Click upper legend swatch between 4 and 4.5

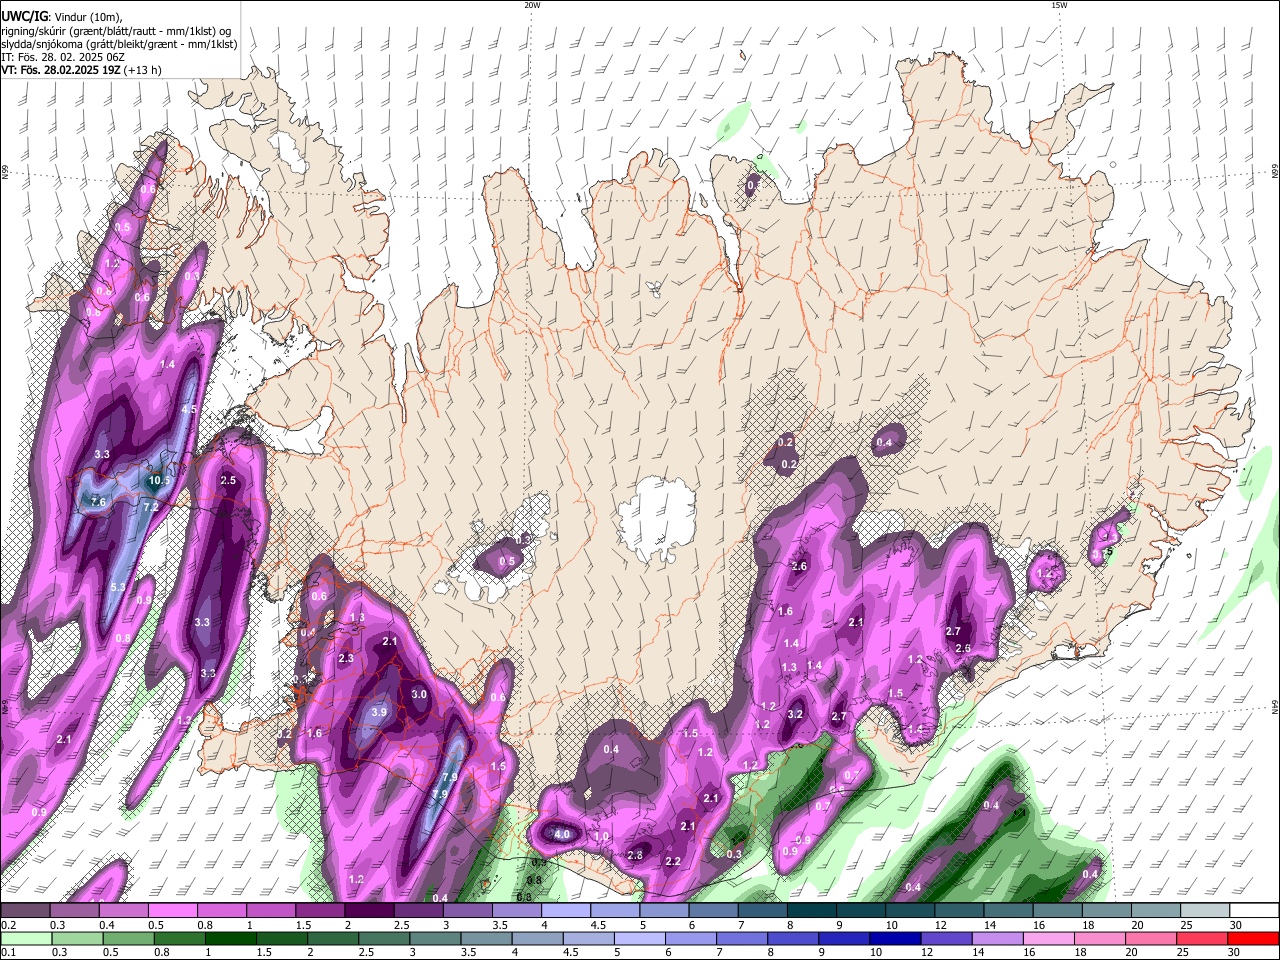tap(566, 911)
